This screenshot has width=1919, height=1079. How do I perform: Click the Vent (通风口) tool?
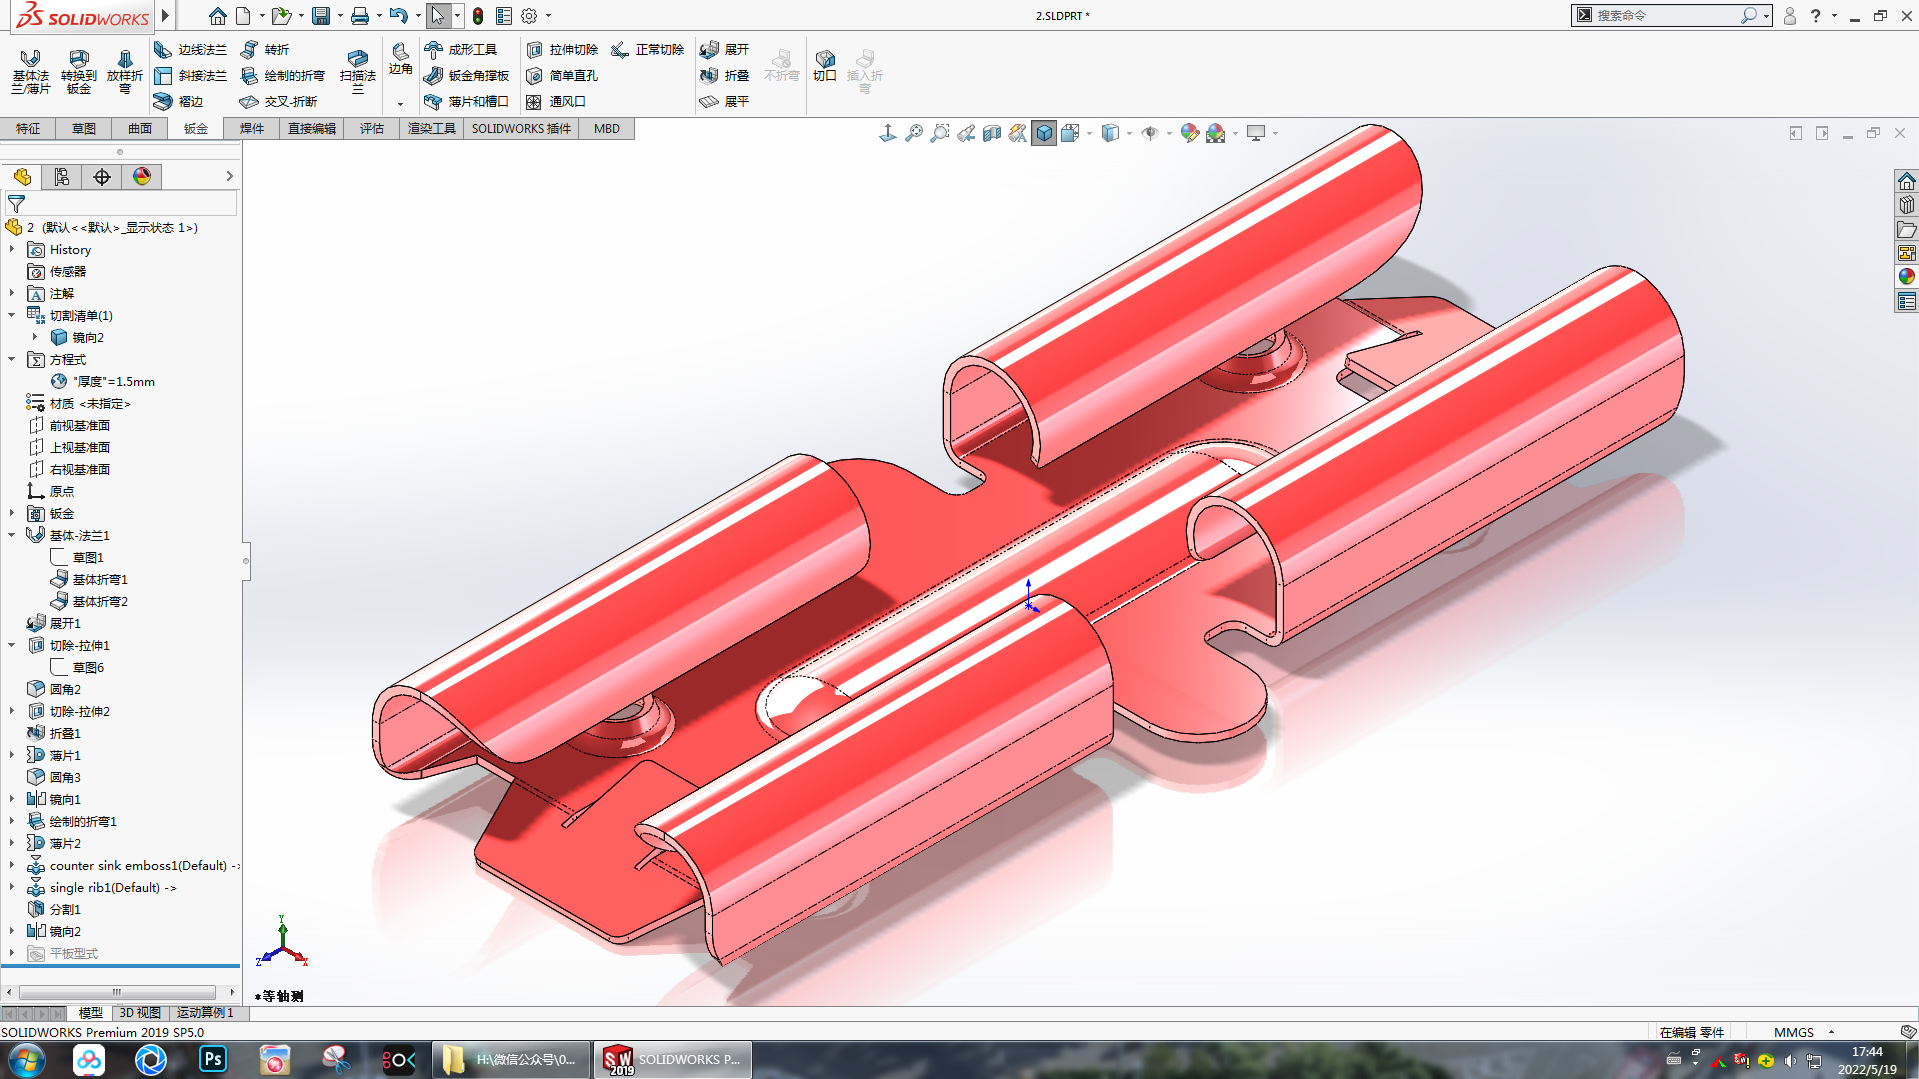[x=556, y=101]
